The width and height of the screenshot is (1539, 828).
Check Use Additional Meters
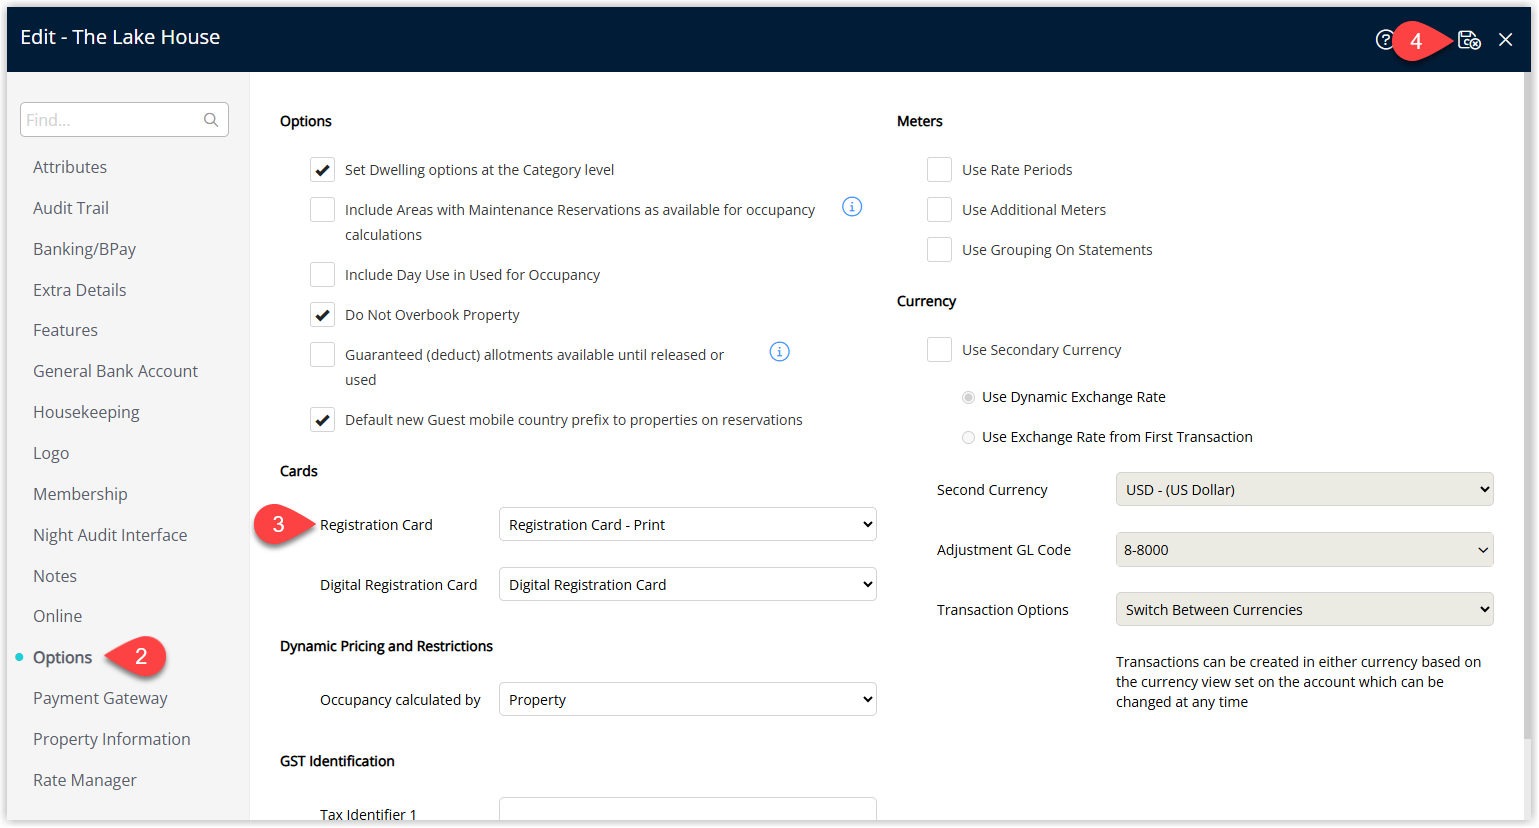pyautogui.click(x=939, y=210)
